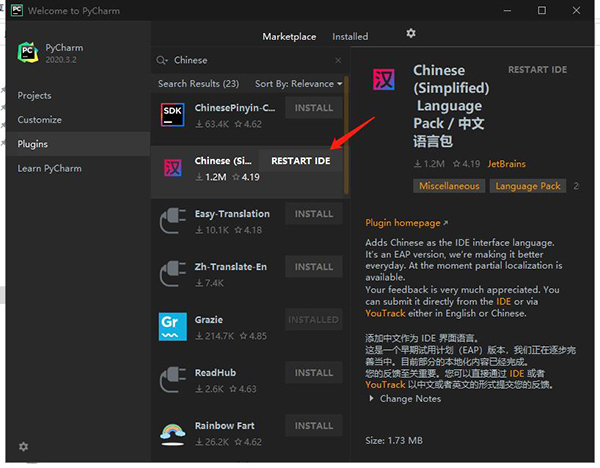Open the JetBrains vendor link
Screen dimensions: 600x468
pos(506,164)
